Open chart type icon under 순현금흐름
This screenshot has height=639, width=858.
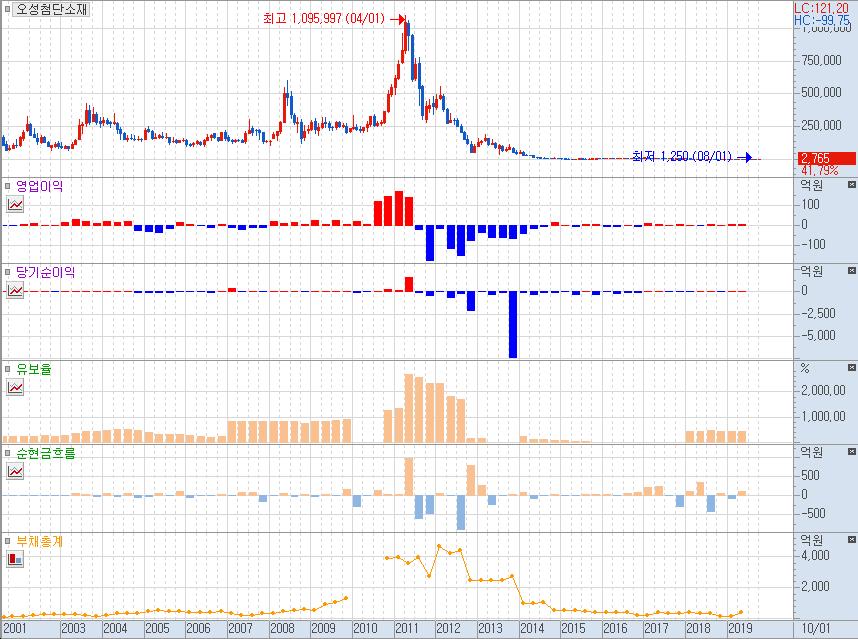click(15, 471)
